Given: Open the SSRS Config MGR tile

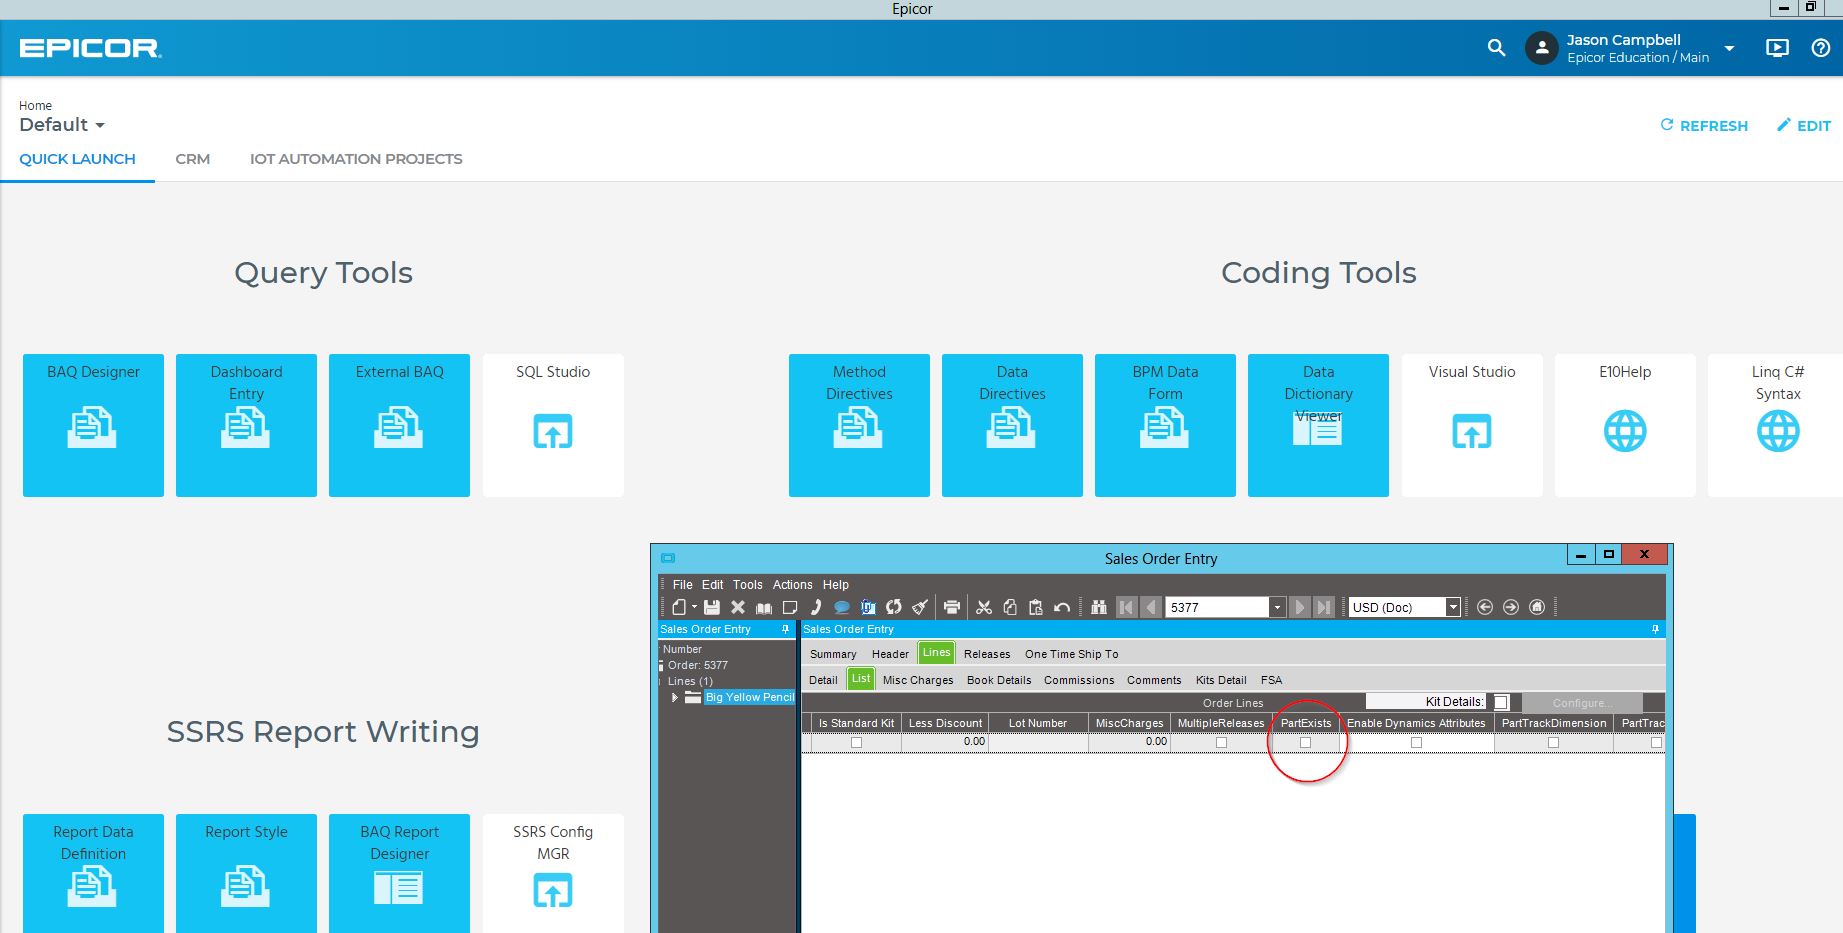Looking at the screenshot, I should [x=553, y=873].
